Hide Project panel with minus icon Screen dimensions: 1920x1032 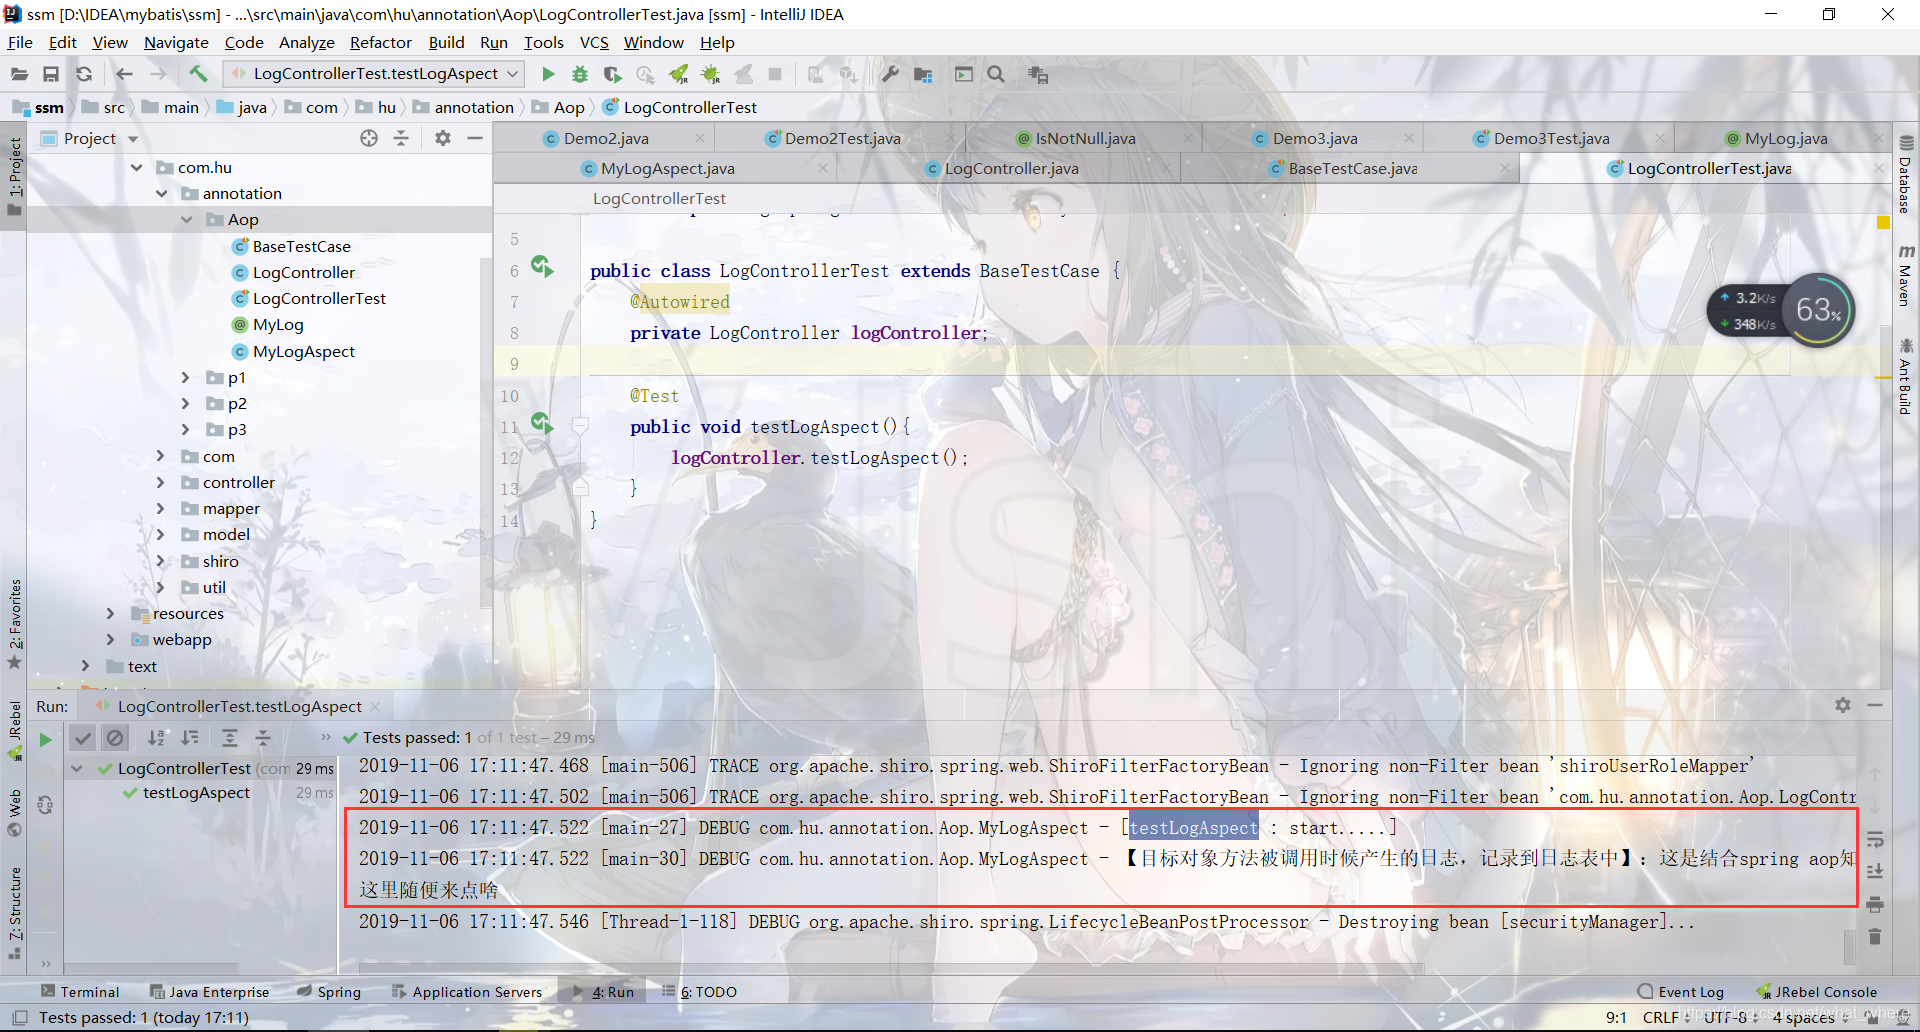coord(475,138)
